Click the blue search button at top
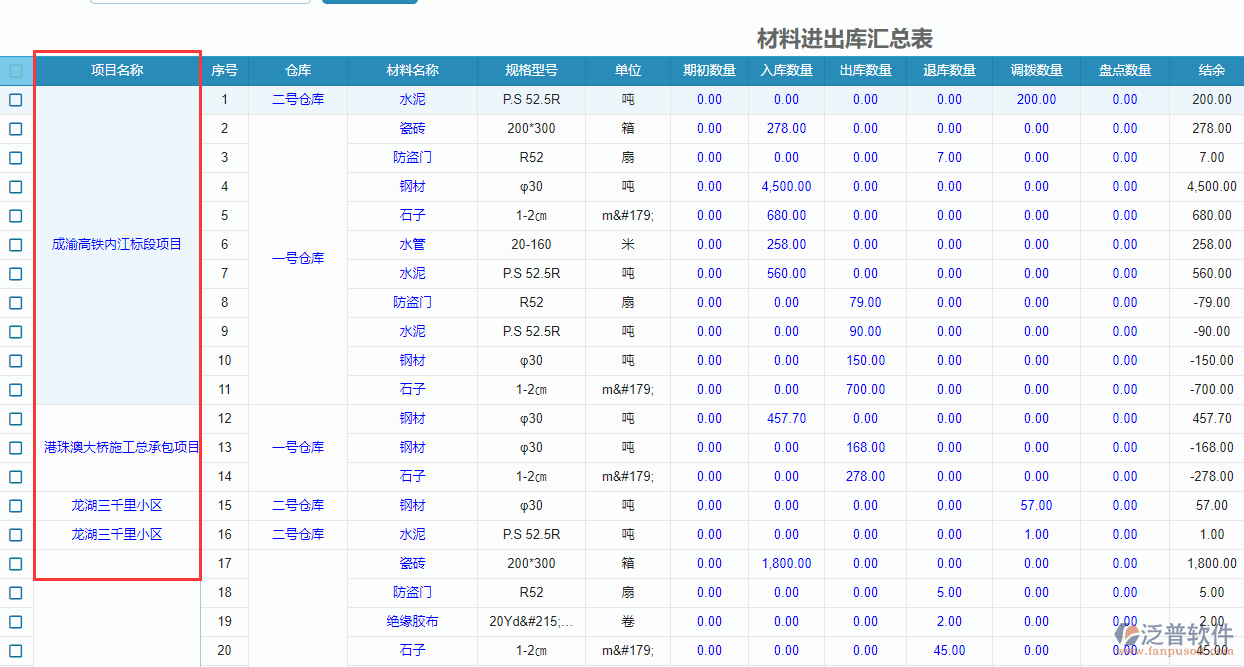1244x667 pixels. [369, 2]
